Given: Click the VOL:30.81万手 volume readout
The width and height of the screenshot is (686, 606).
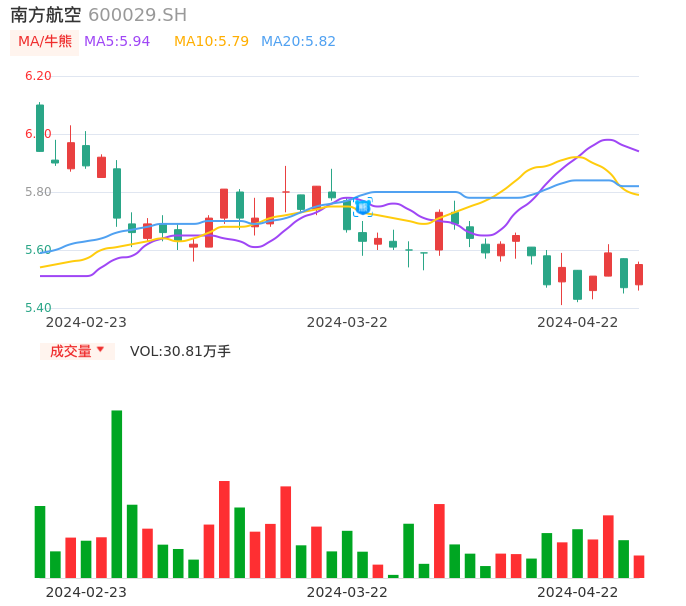Looking at the screenshot, I should [180, 351].
